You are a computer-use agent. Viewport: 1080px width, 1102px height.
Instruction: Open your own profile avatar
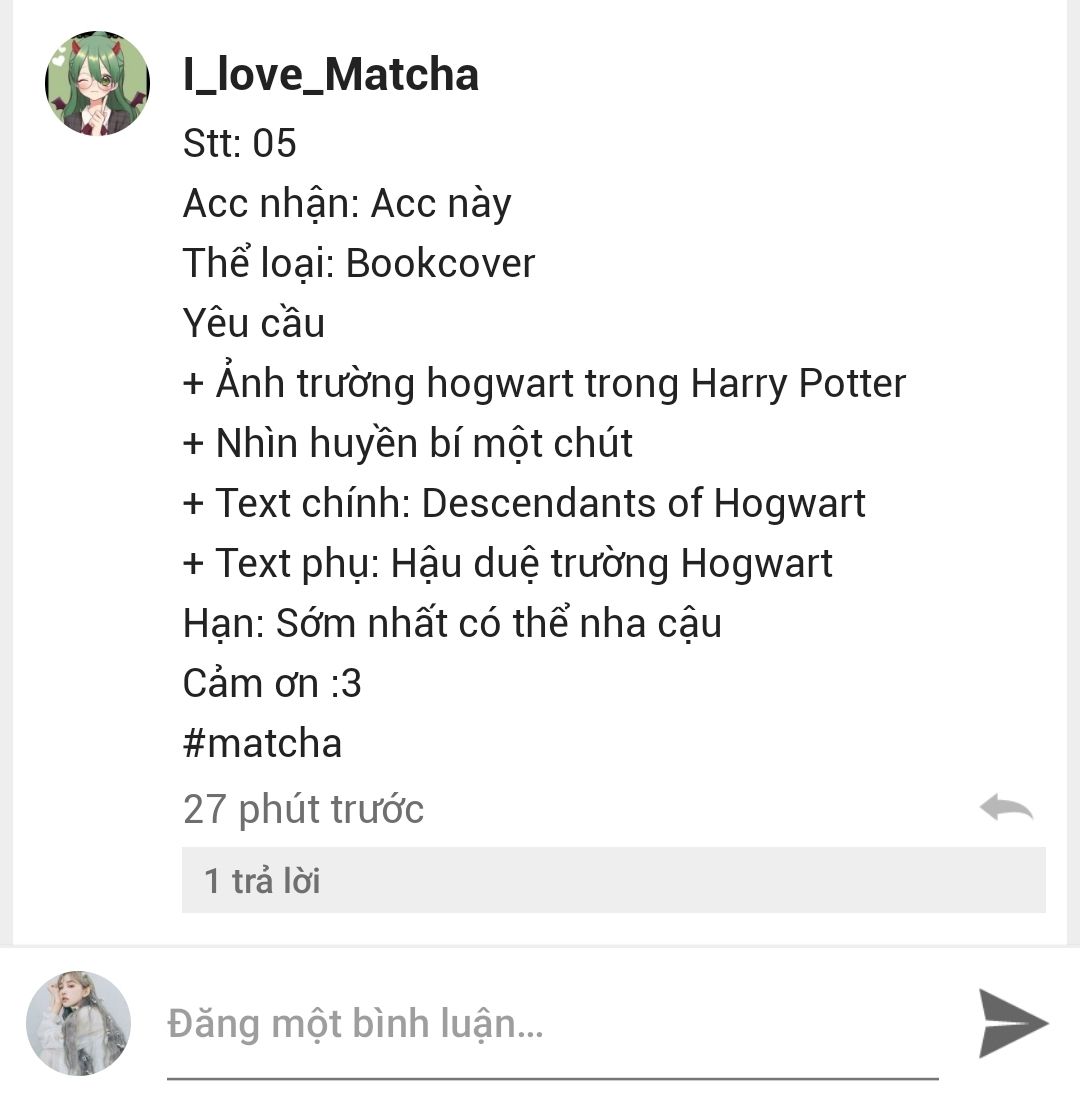[x=79, y=1023]
